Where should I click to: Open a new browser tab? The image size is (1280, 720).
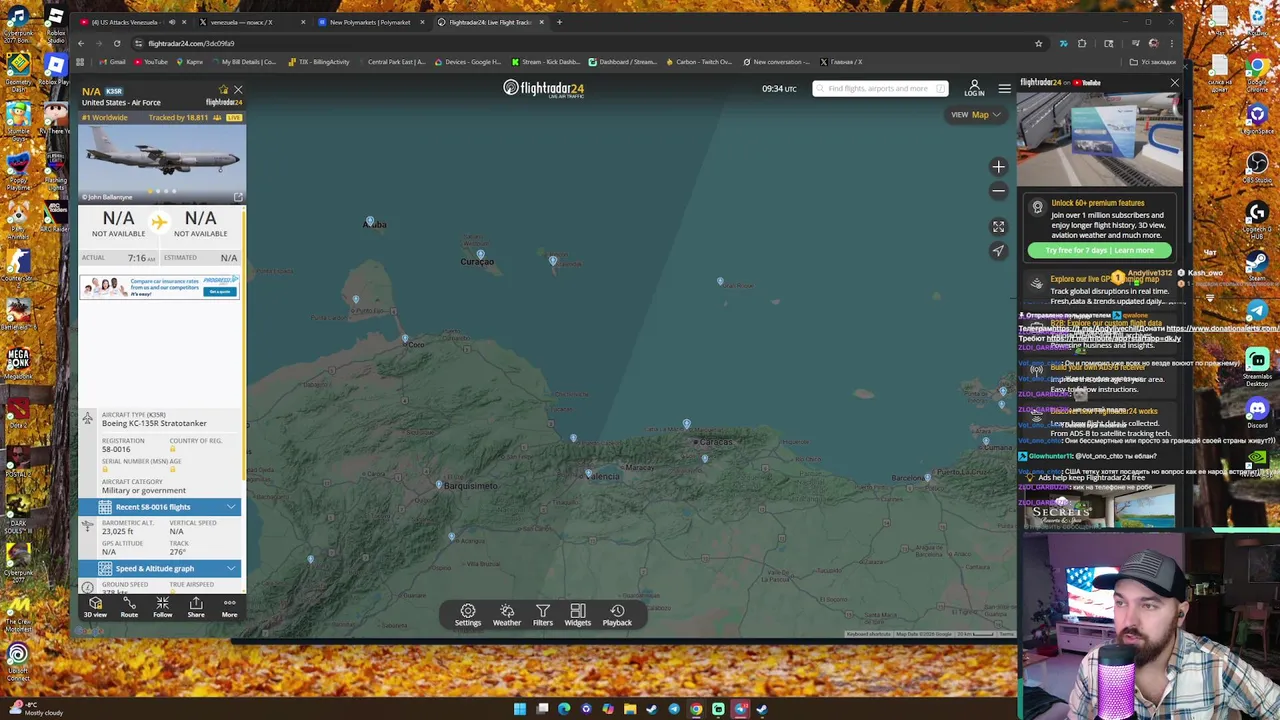point(559,22)
